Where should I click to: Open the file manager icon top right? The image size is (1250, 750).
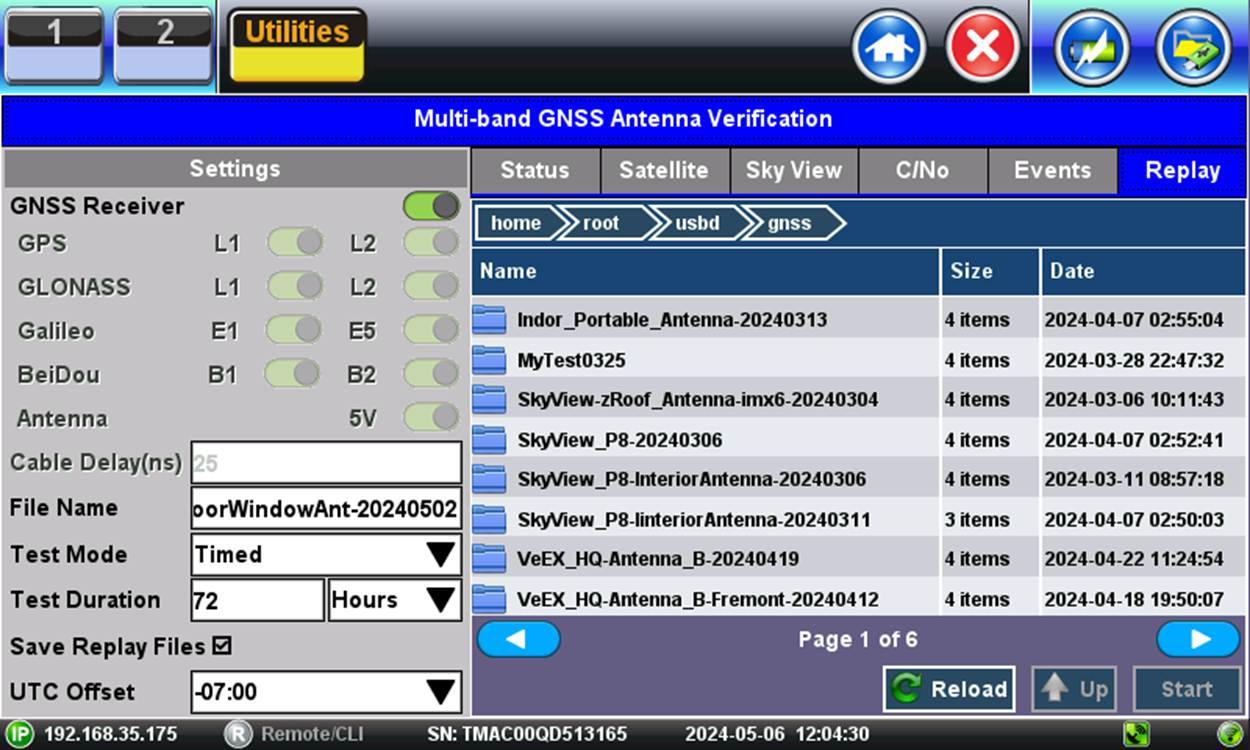click(1192, 46)
